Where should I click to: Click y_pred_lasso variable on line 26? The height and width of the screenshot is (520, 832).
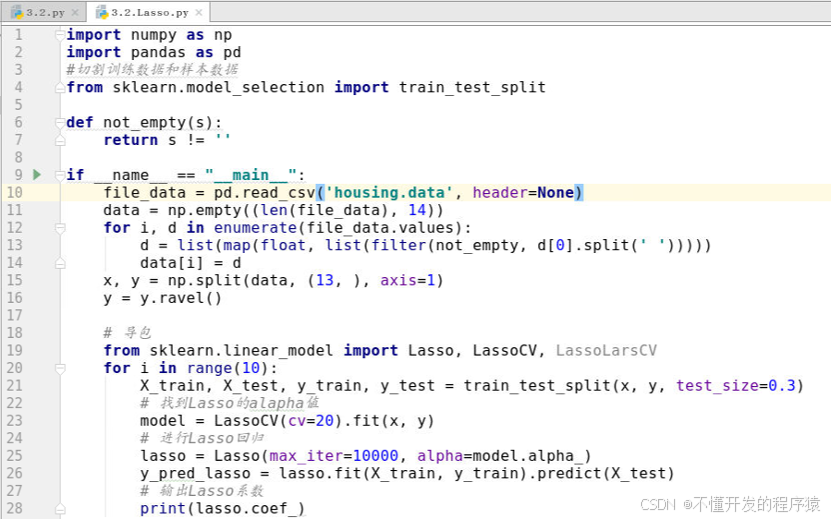tap(195, 473)
